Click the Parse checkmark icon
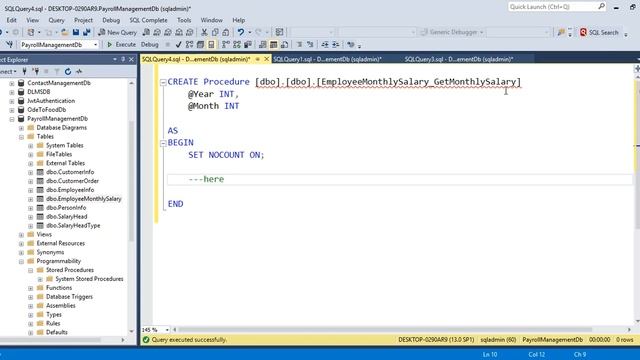 (178, 44)
